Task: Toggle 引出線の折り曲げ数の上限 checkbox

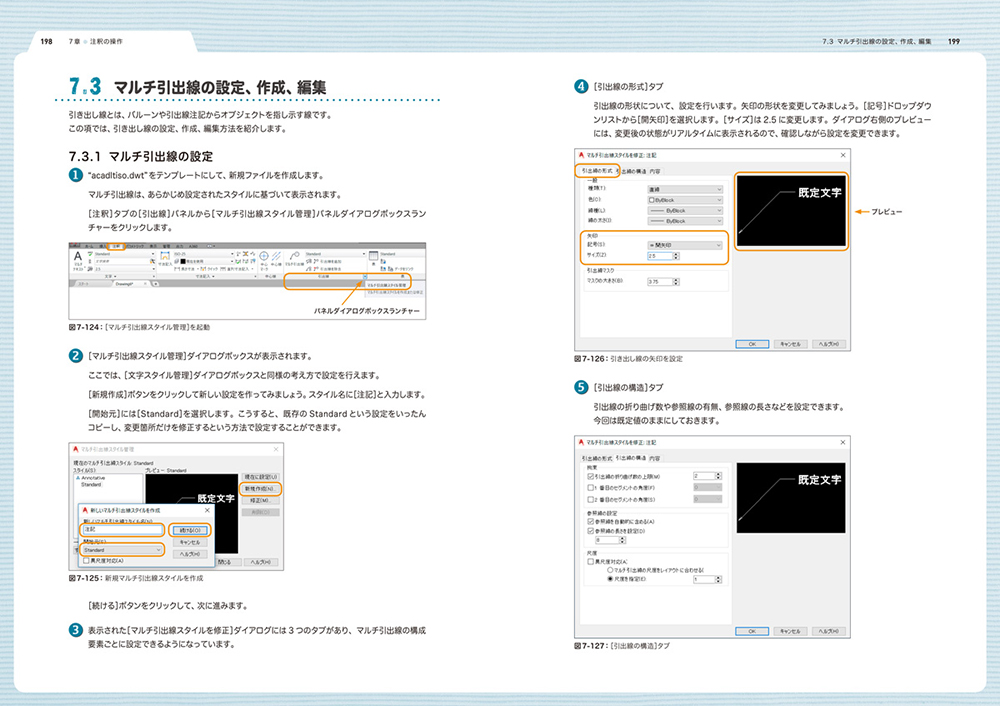Action: point(591,476)
